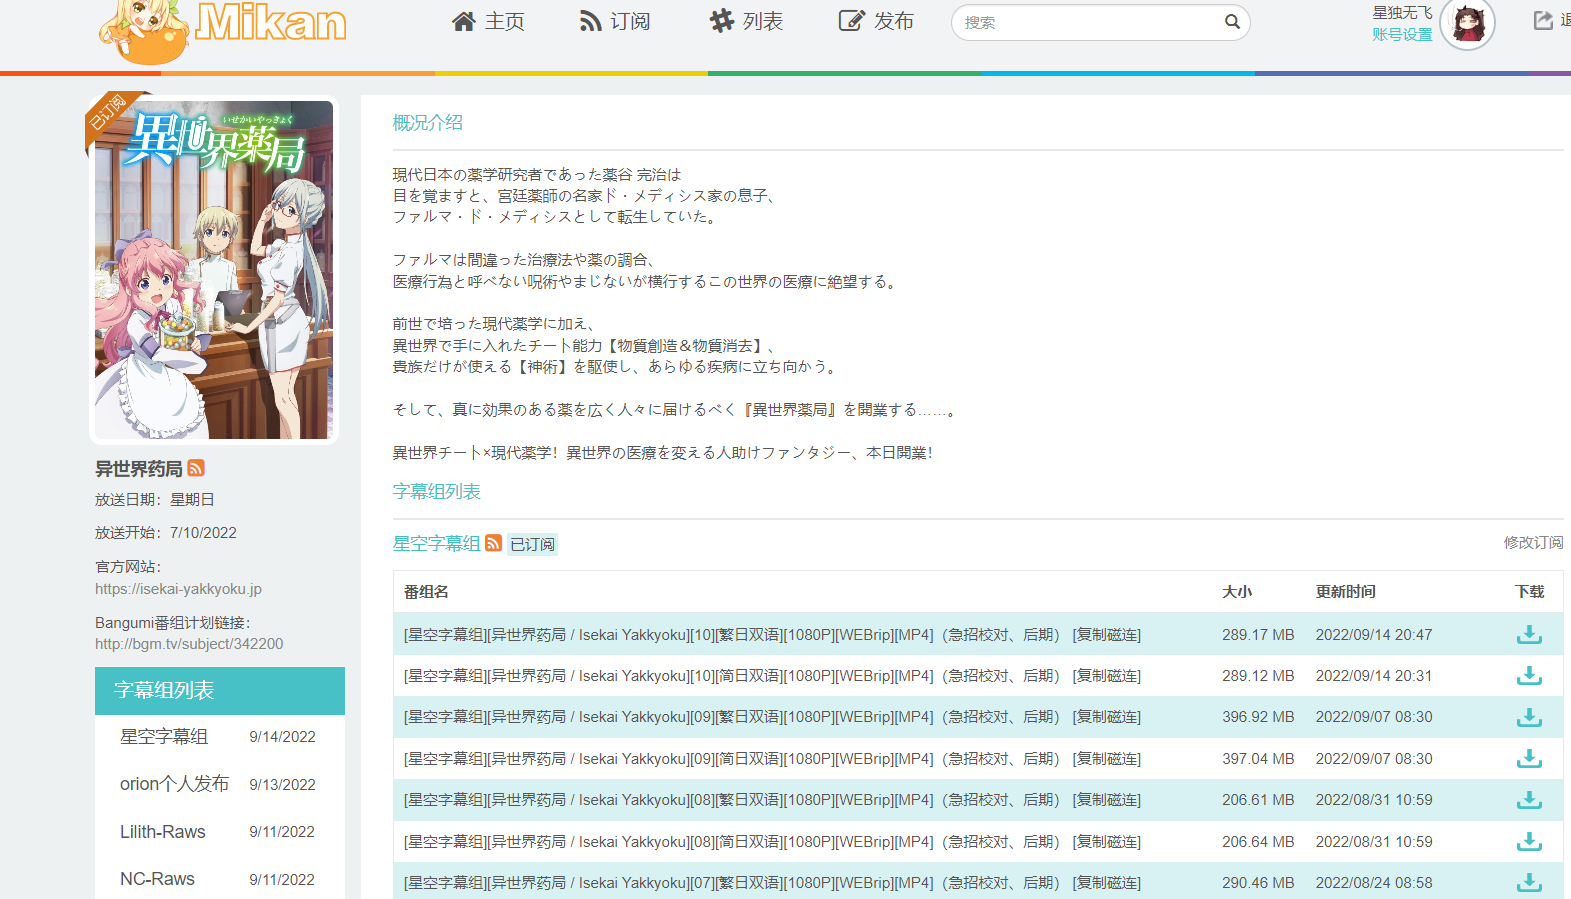The image size is (1571, 899).
Task: Open the 订阅 subscriptions menu
Action: (615, 22)
